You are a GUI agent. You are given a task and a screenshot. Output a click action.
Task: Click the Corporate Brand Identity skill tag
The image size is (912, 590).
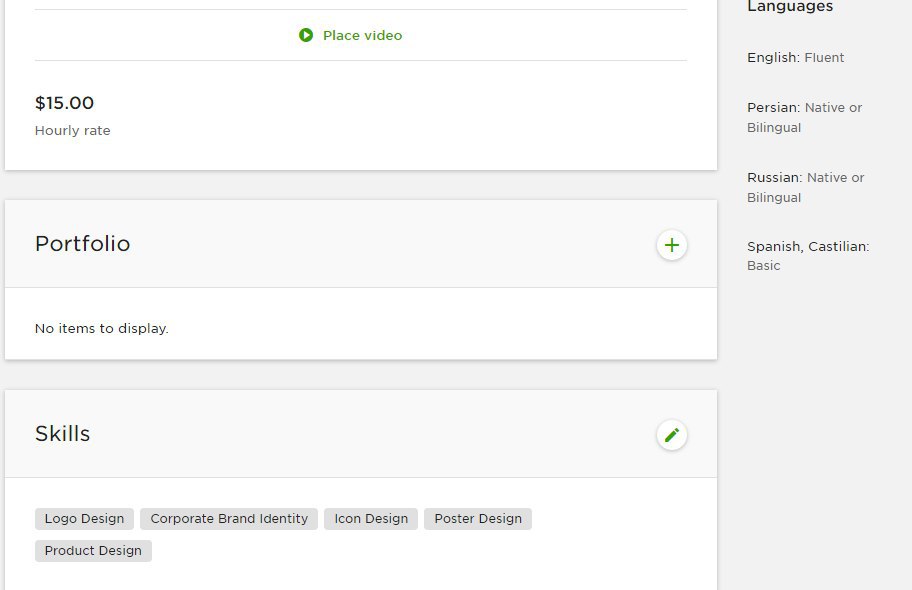click(x=229, y=519)
